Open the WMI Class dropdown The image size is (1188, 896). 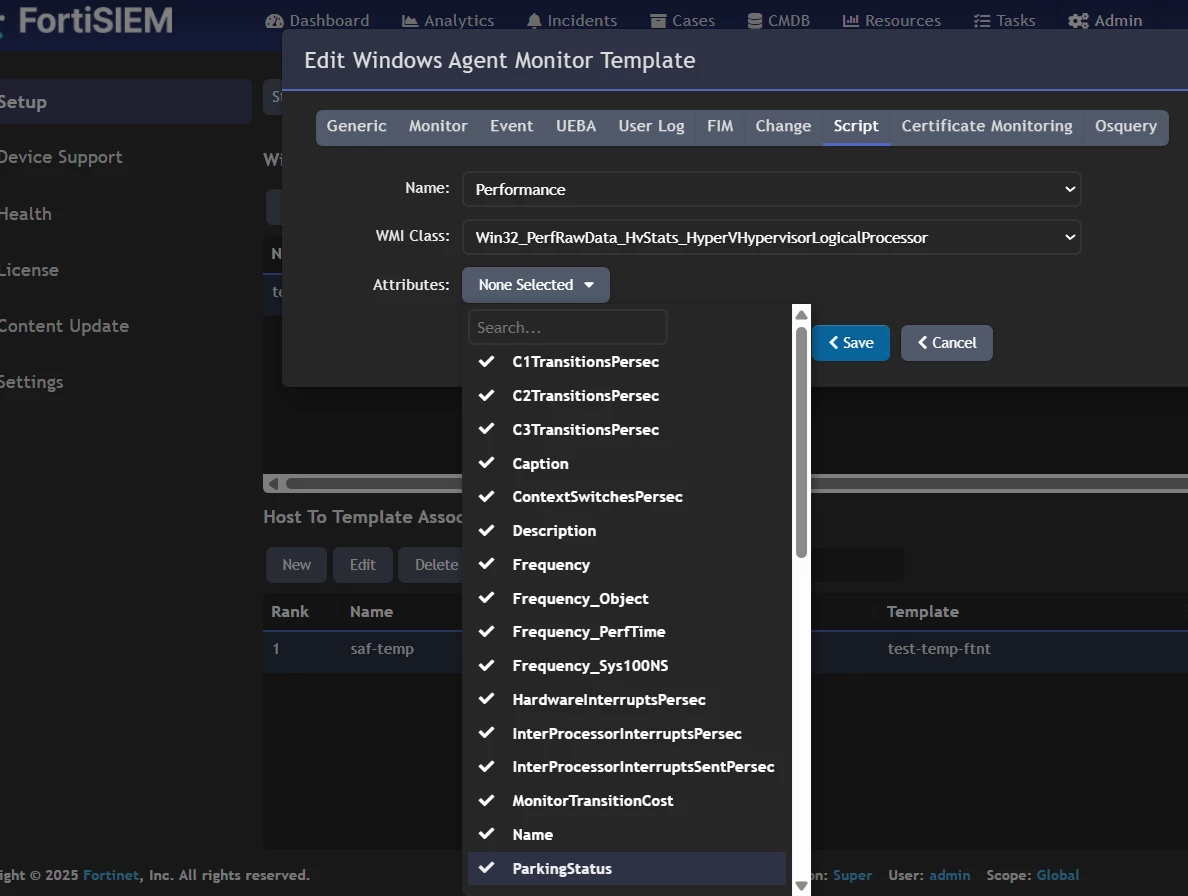point(771,237)
